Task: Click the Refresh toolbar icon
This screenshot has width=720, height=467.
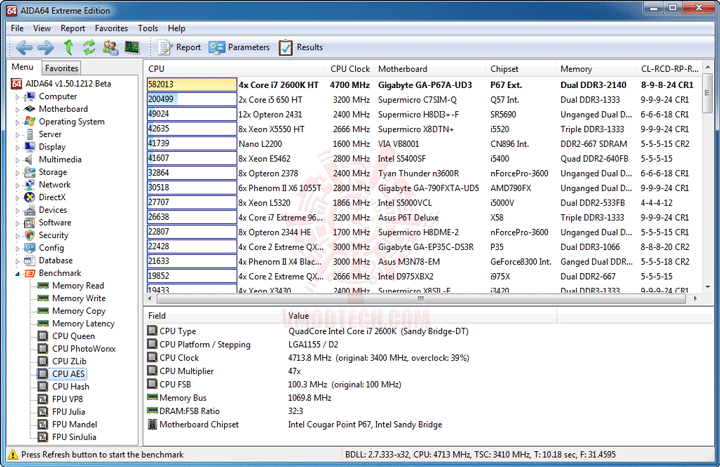Action: 89,47
